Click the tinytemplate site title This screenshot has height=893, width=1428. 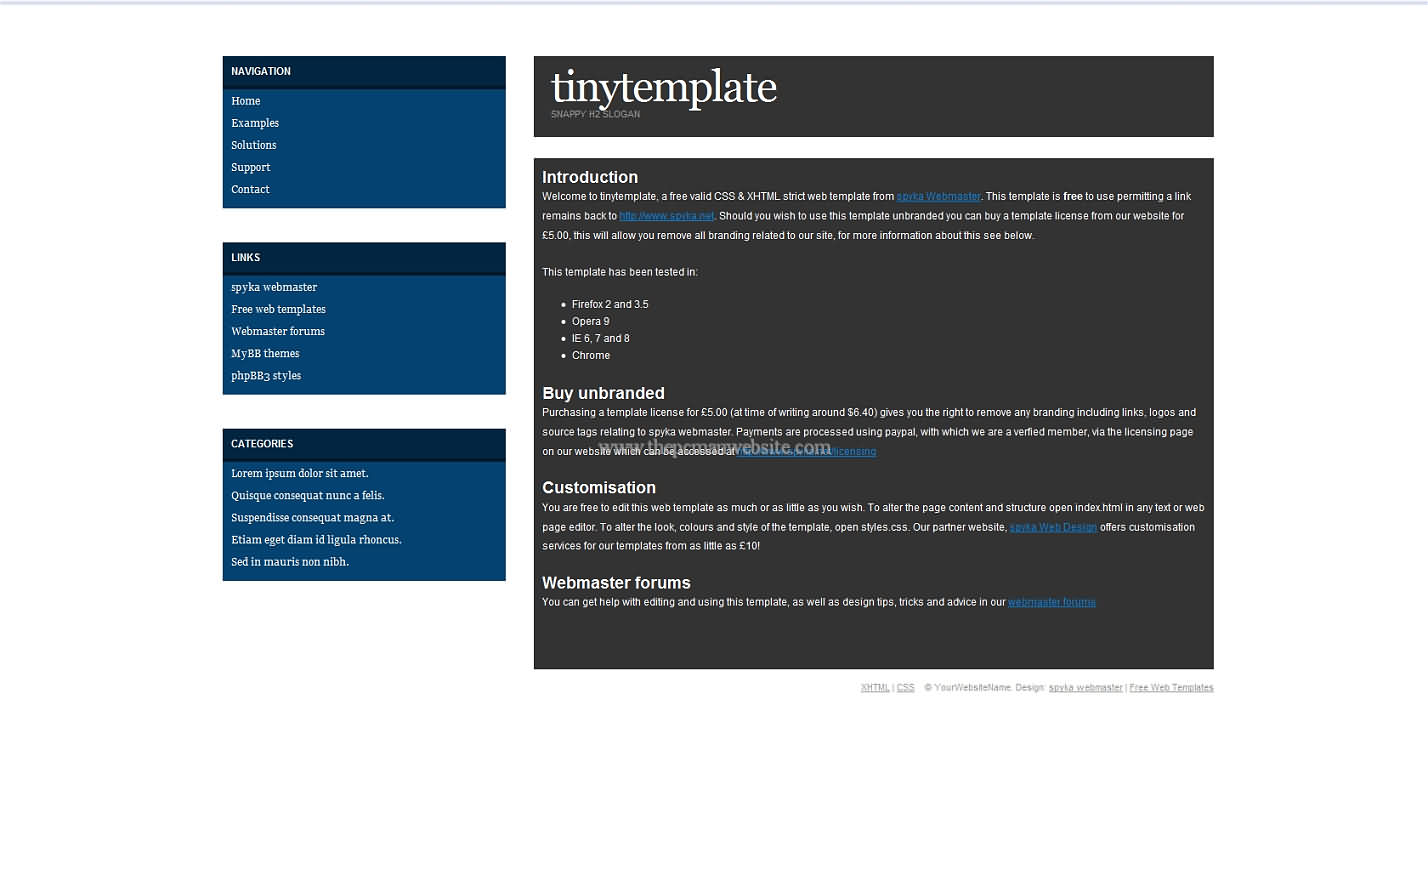[x=664, y=87]
